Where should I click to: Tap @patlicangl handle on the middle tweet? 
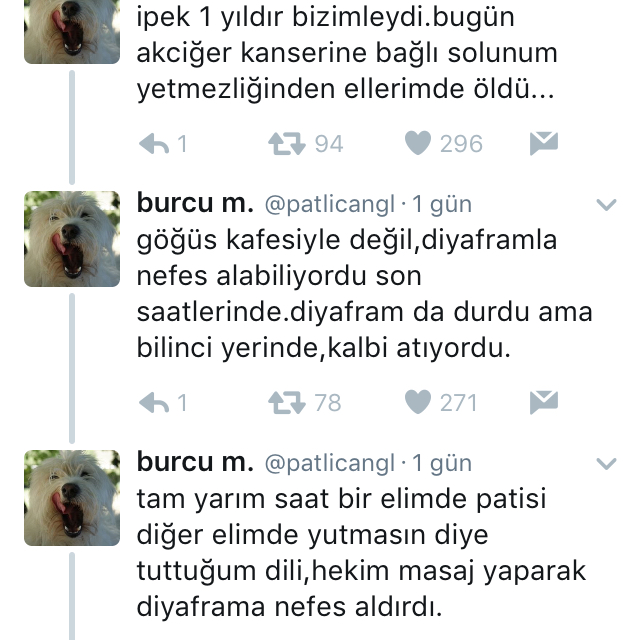pyautogui.click(x=330, y=205)
